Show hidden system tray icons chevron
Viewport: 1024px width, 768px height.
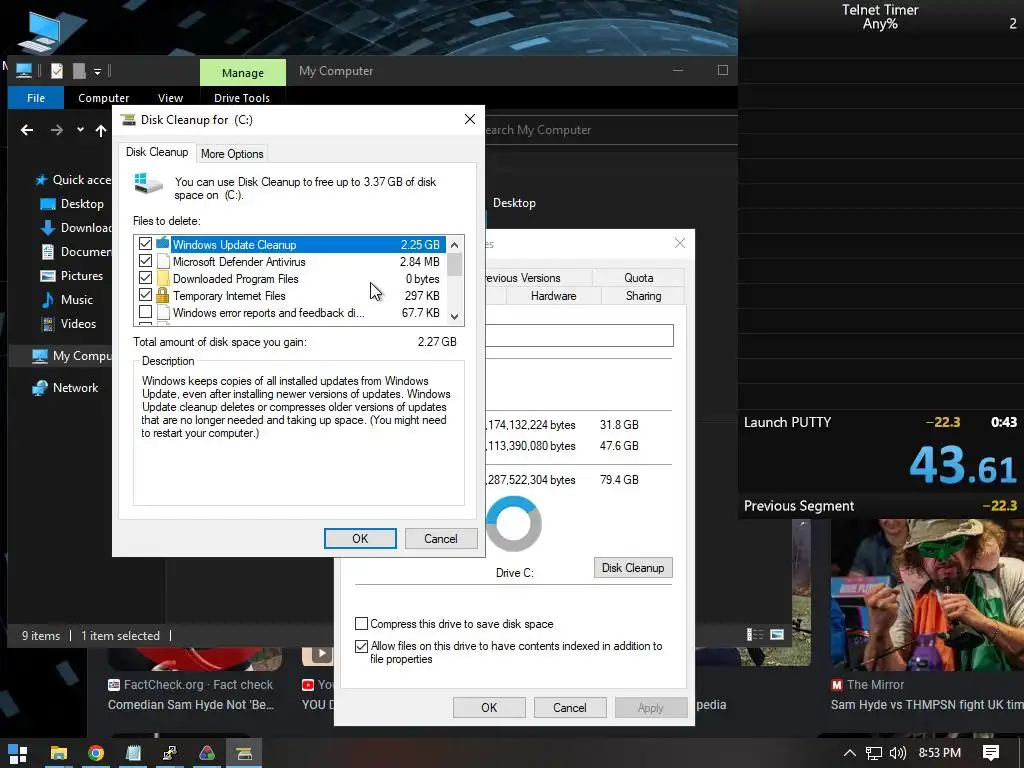point(850,753)
